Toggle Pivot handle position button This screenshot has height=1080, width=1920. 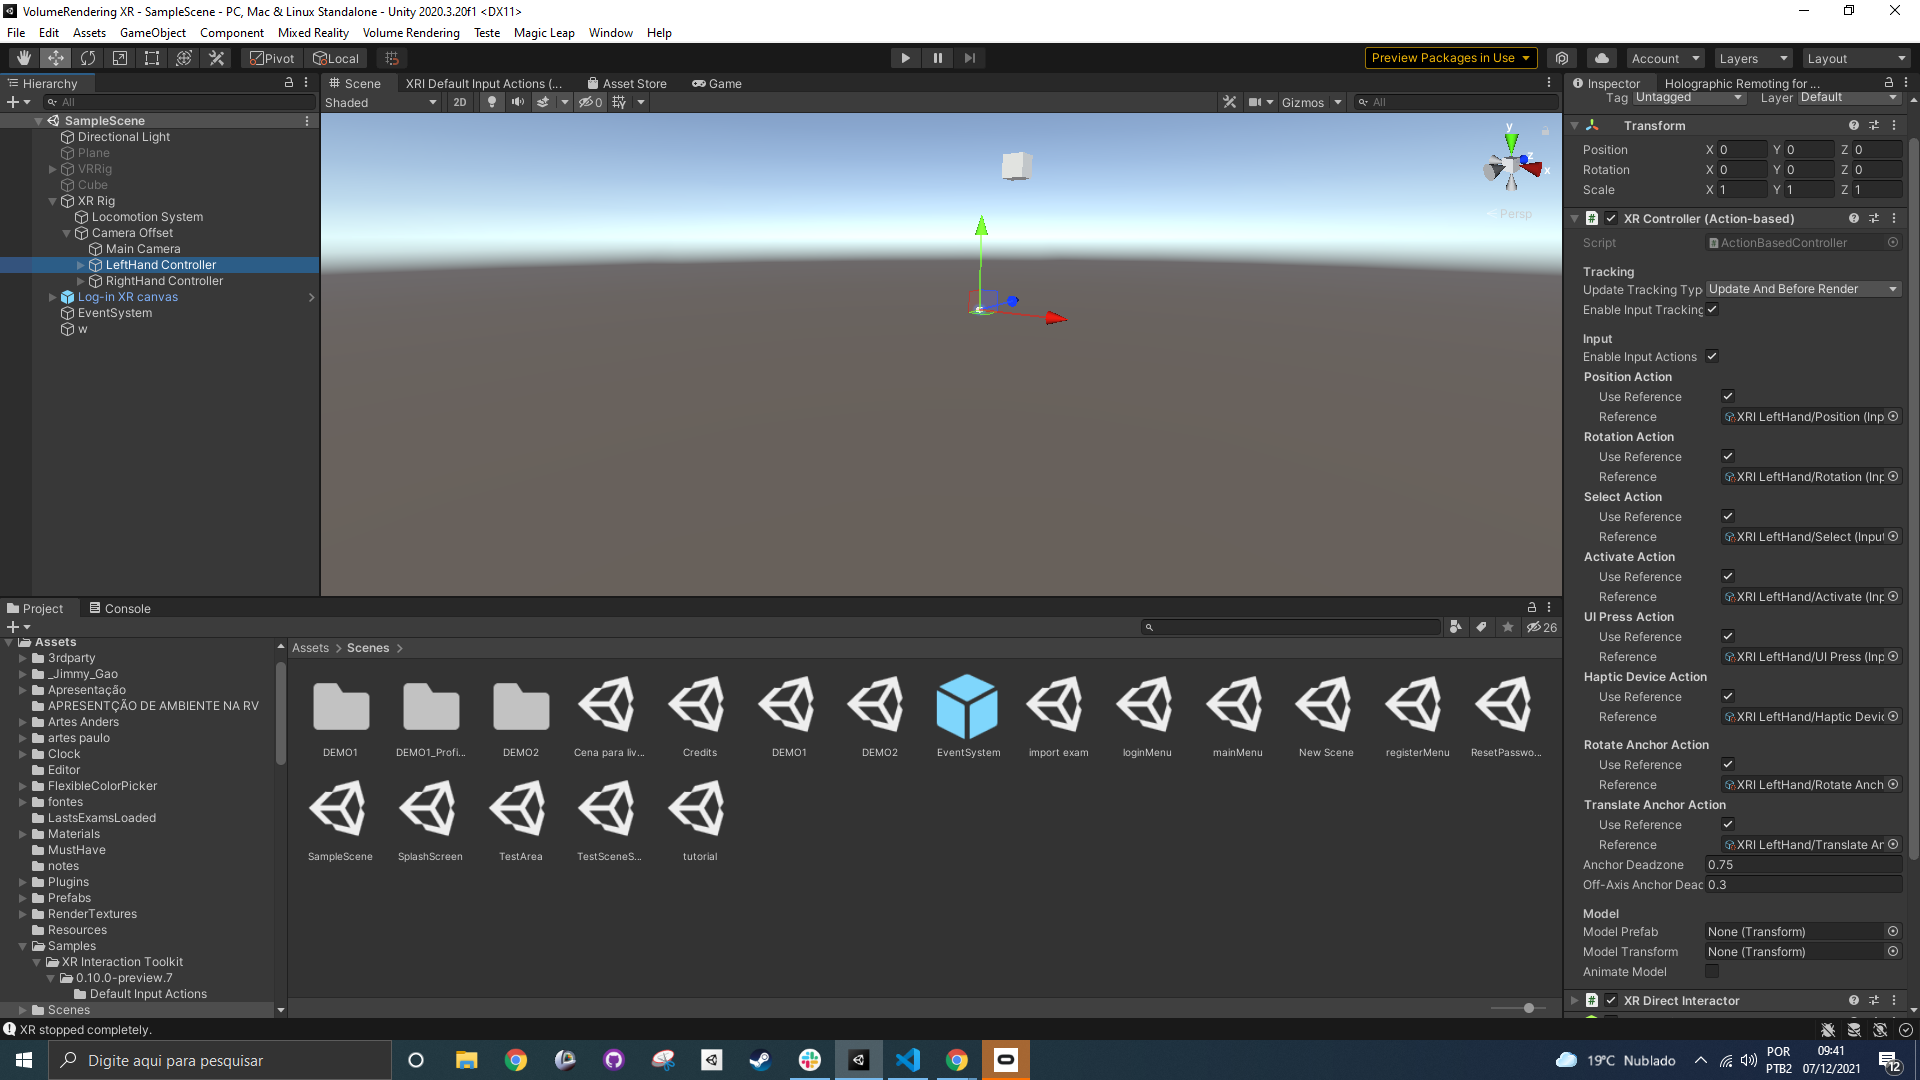pyautogui.click(x=272, y=58)
